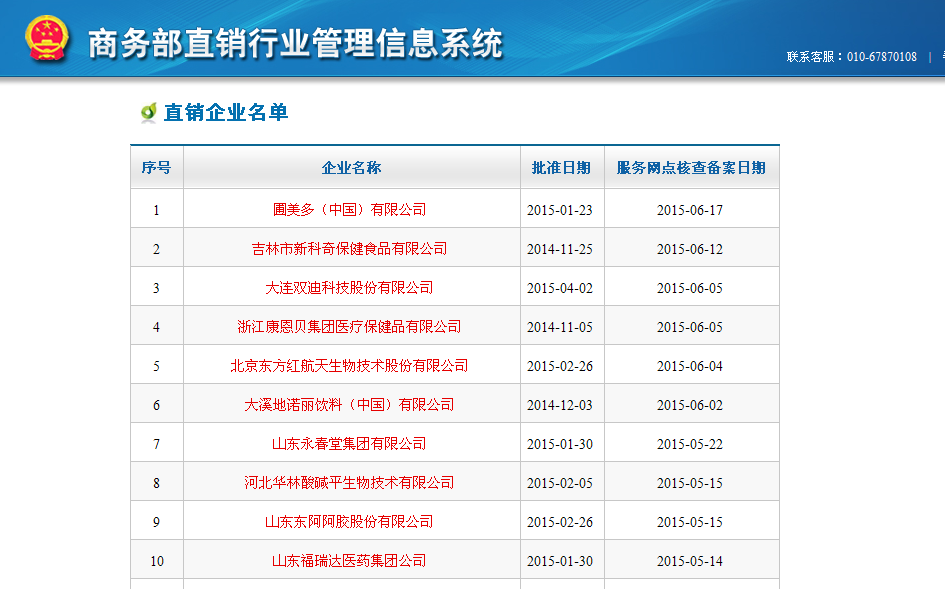Click filing date 2015-05-15 in row 9
The image size is (945, 589).
point(690,523)
